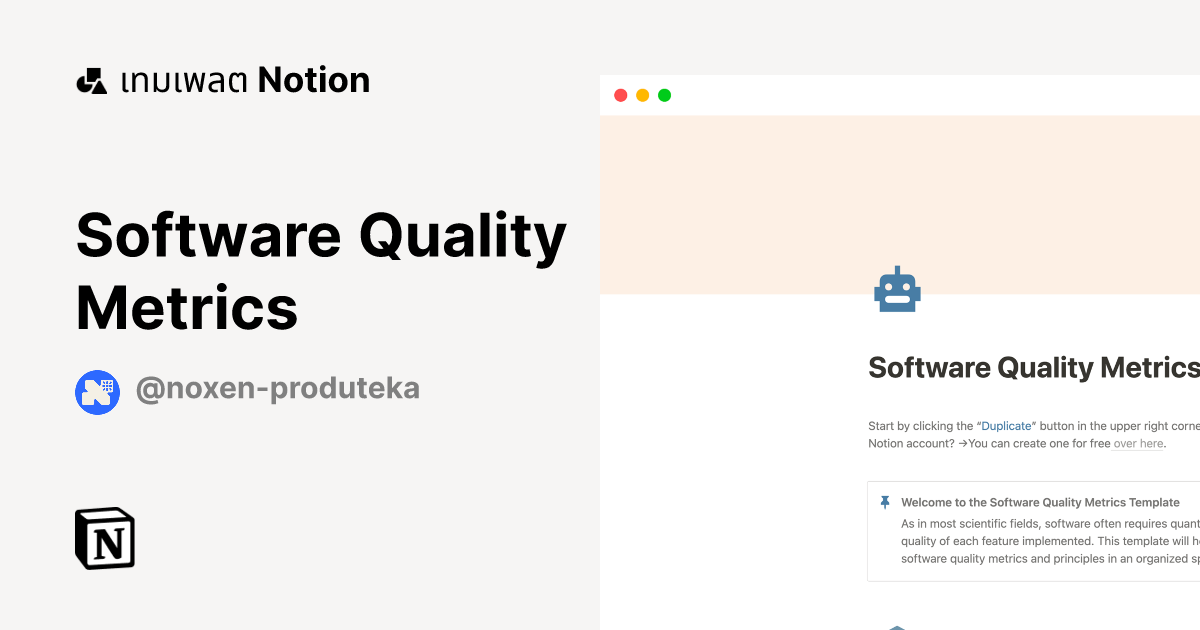Click the เทมเพลต Notion site logo mark
The height and width of the screenshot is (630, 1200).
click(91, 80)
